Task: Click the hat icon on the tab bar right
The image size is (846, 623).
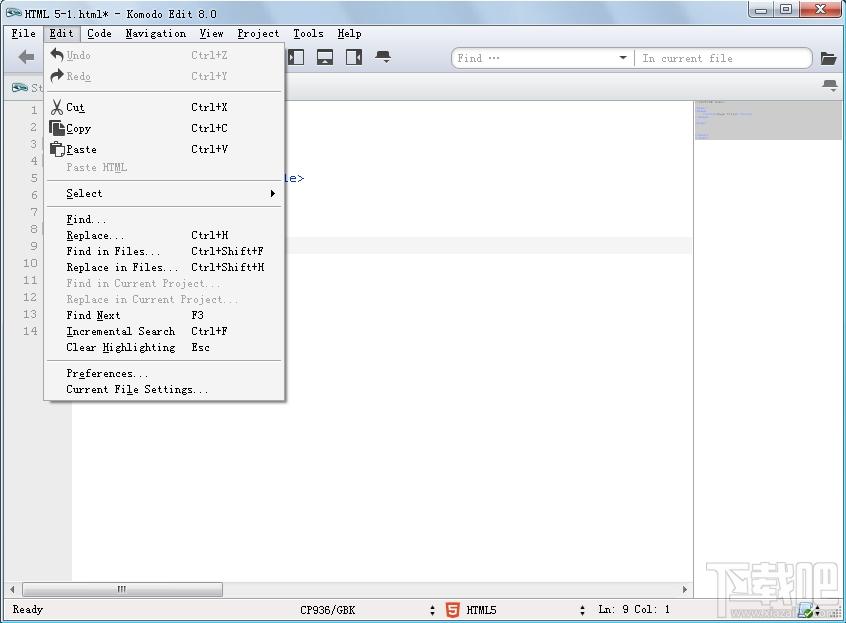Action: (x=830, y=85)
